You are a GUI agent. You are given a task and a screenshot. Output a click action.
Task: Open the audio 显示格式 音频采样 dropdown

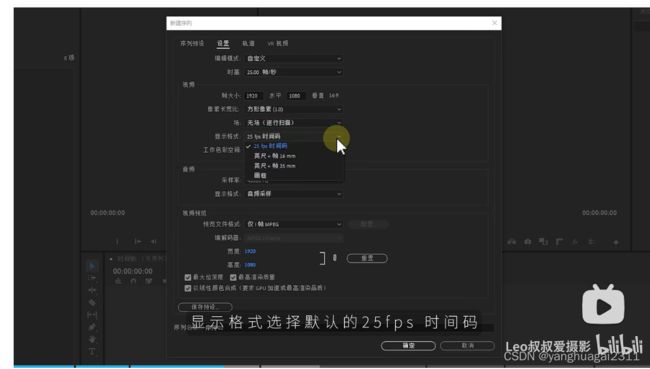coord(294,194)
